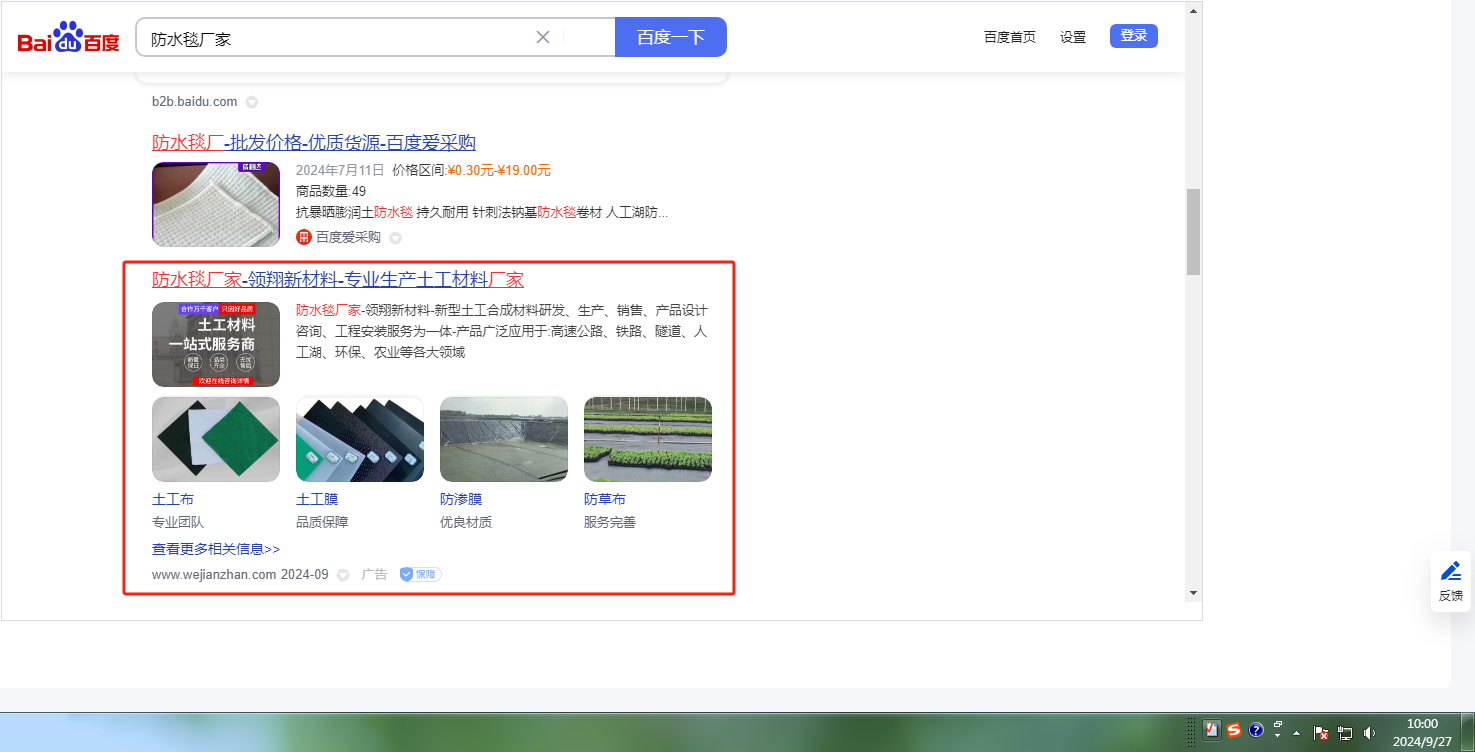
Task: Click the 服务完善 caption under 防草布
Action: pyautogui.click(x=610, y=522)
